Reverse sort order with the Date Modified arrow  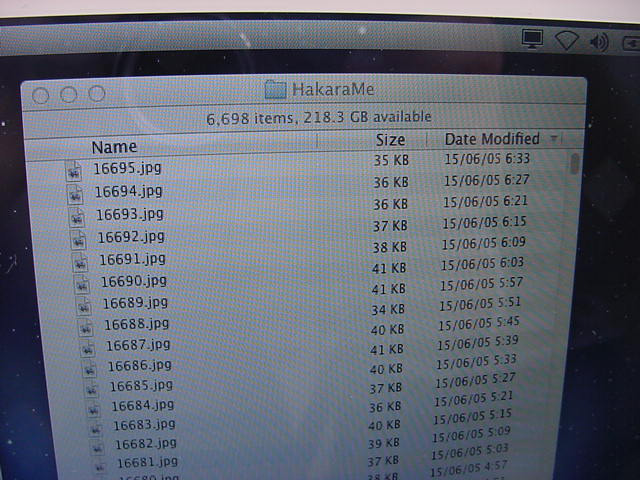(x=554, y=138)
